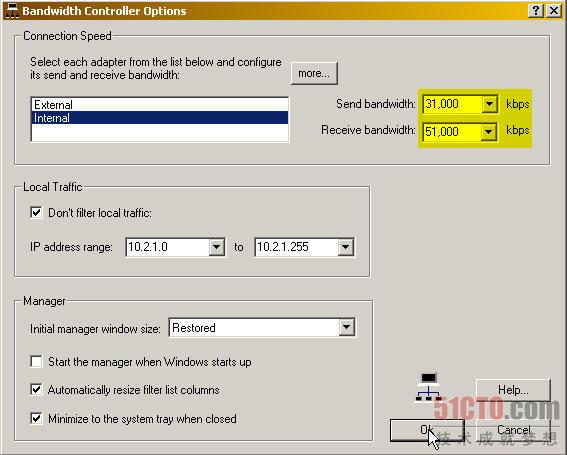Open the Send bandwidth dropdown arrow
567x455 pixels.
(489, 104)
